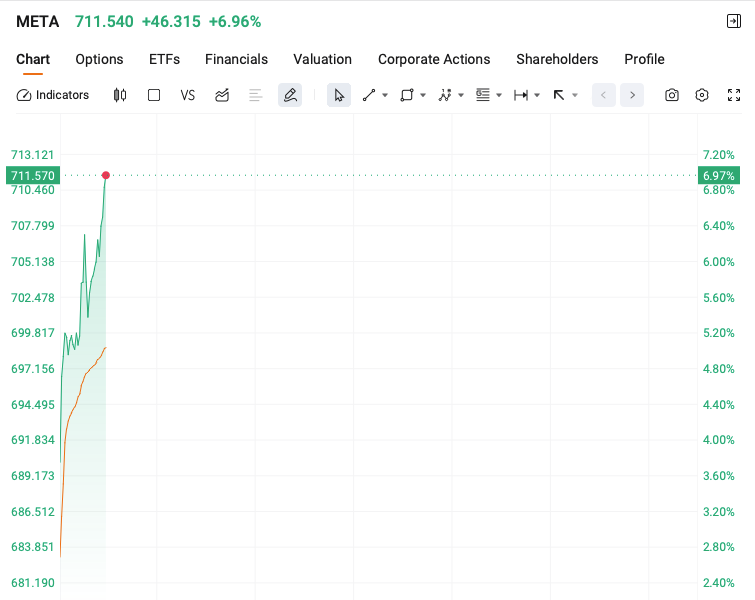The width and height of the screenshot is (755, 600).
Task: Expand the measurement tool dropdown arrow
Action: (x=537, y=95)
